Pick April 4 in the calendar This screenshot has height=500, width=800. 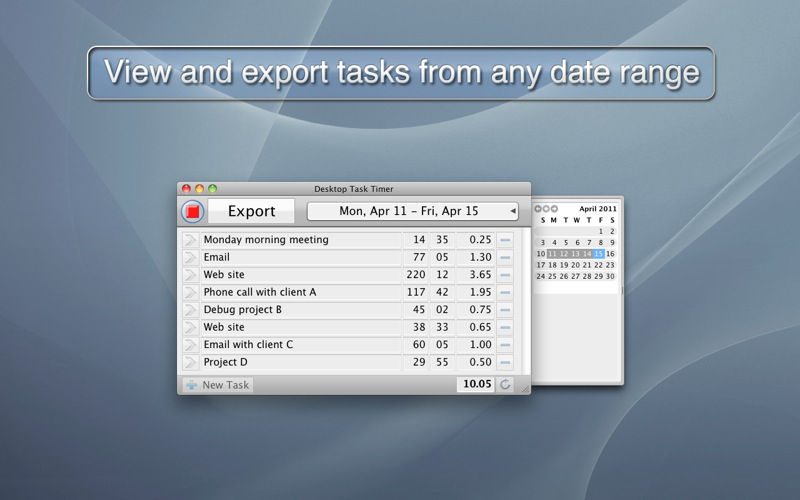tap(554, 242)
